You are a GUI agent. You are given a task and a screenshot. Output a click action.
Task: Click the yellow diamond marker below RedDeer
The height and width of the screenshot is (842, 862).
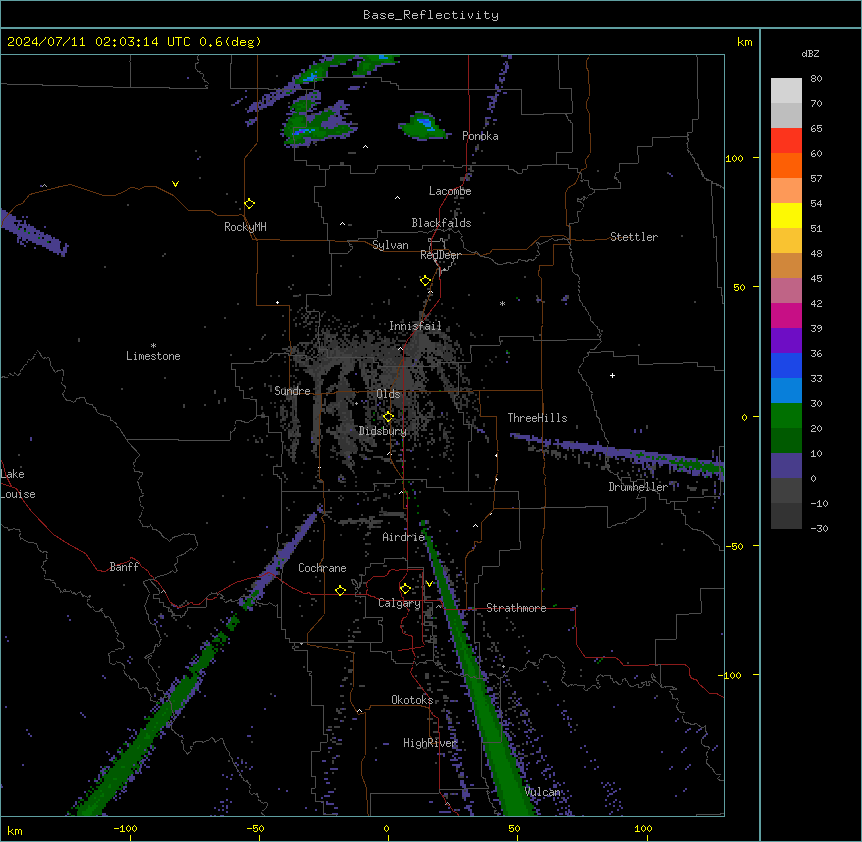pyautogui.click(x=425, y=281)
